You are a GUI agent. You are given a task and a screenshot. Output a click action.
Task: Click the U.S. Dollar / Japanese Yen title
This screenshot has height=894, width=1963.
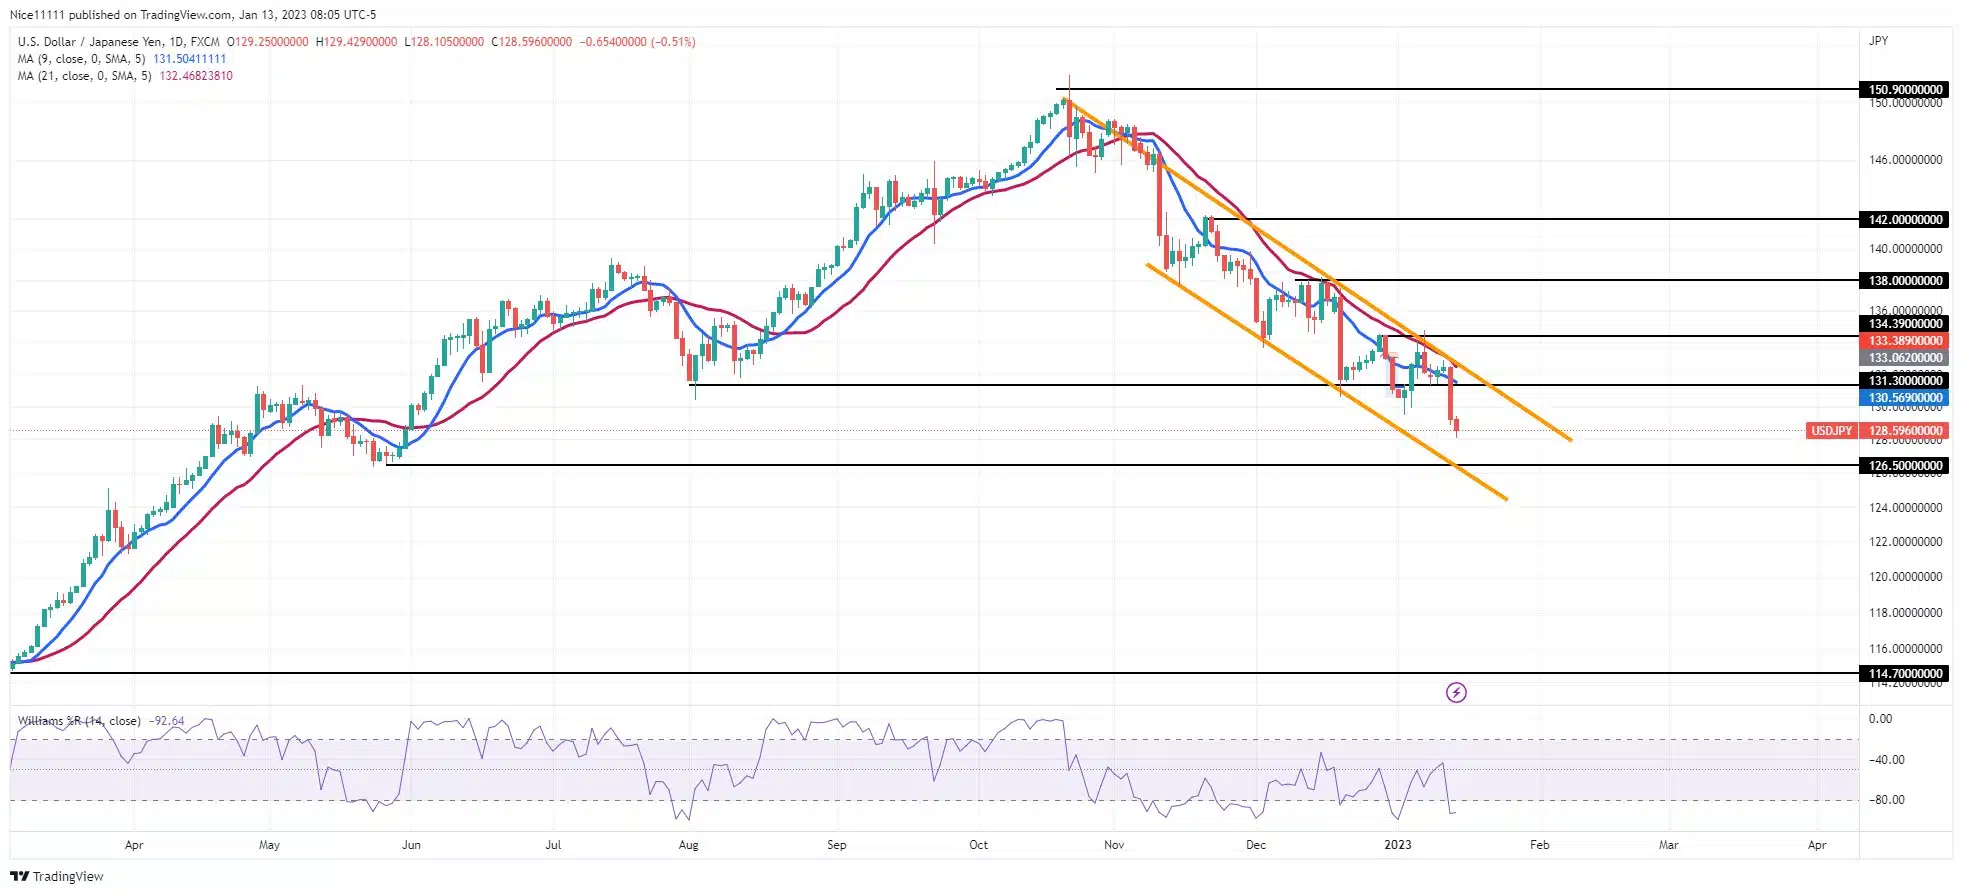point(118,42)
